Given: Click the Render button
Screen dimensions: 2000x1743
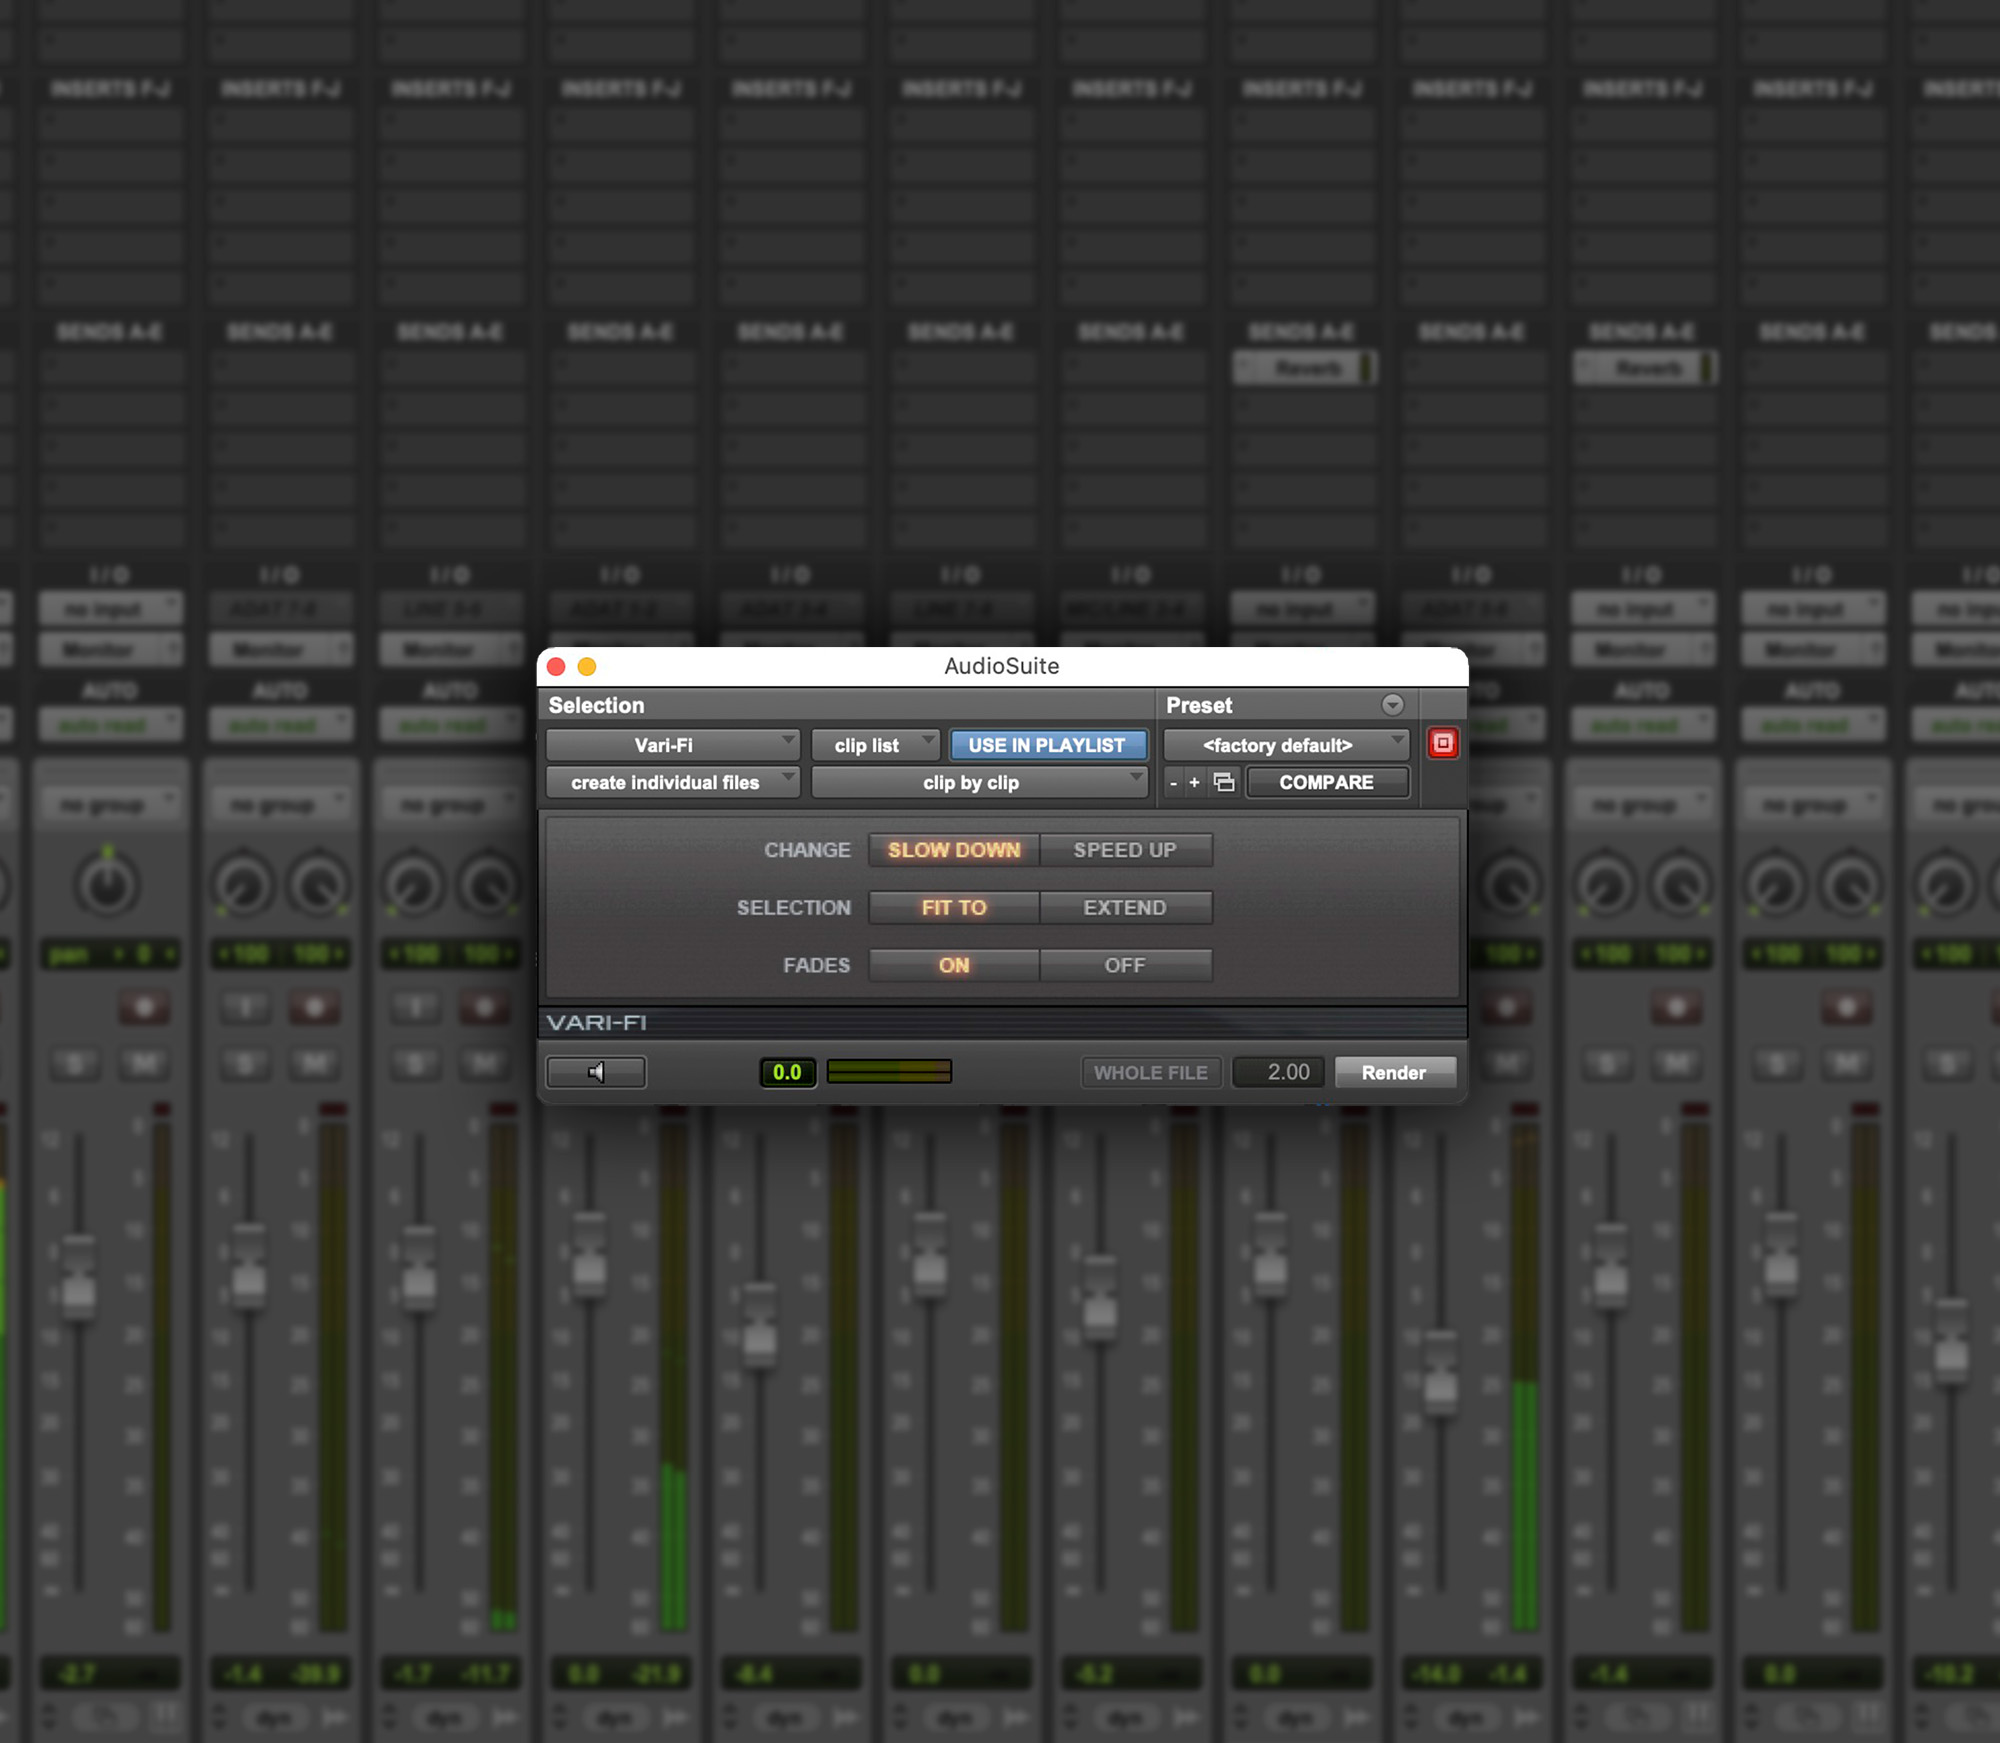Looking at the screenshot, I should 1395,1072.
